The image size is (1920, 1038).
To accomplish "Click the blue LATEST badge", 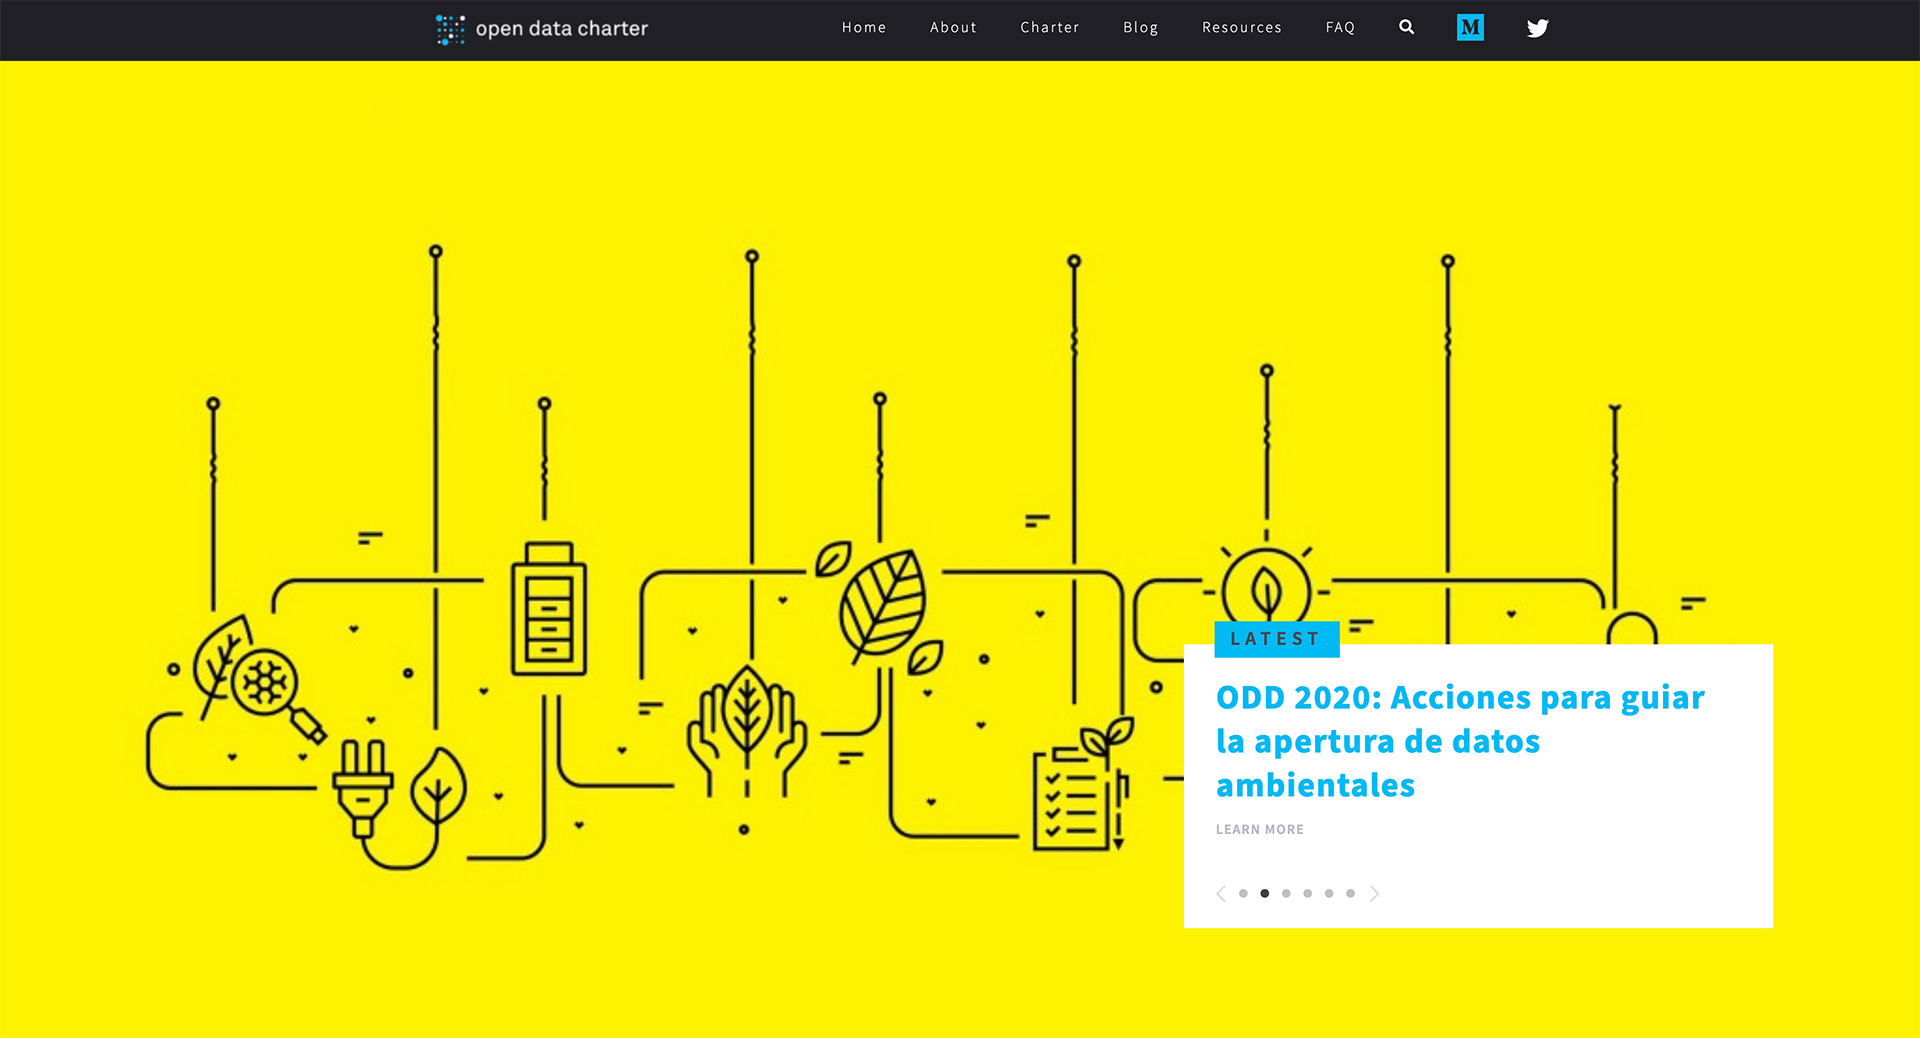I will (1276, 639).
